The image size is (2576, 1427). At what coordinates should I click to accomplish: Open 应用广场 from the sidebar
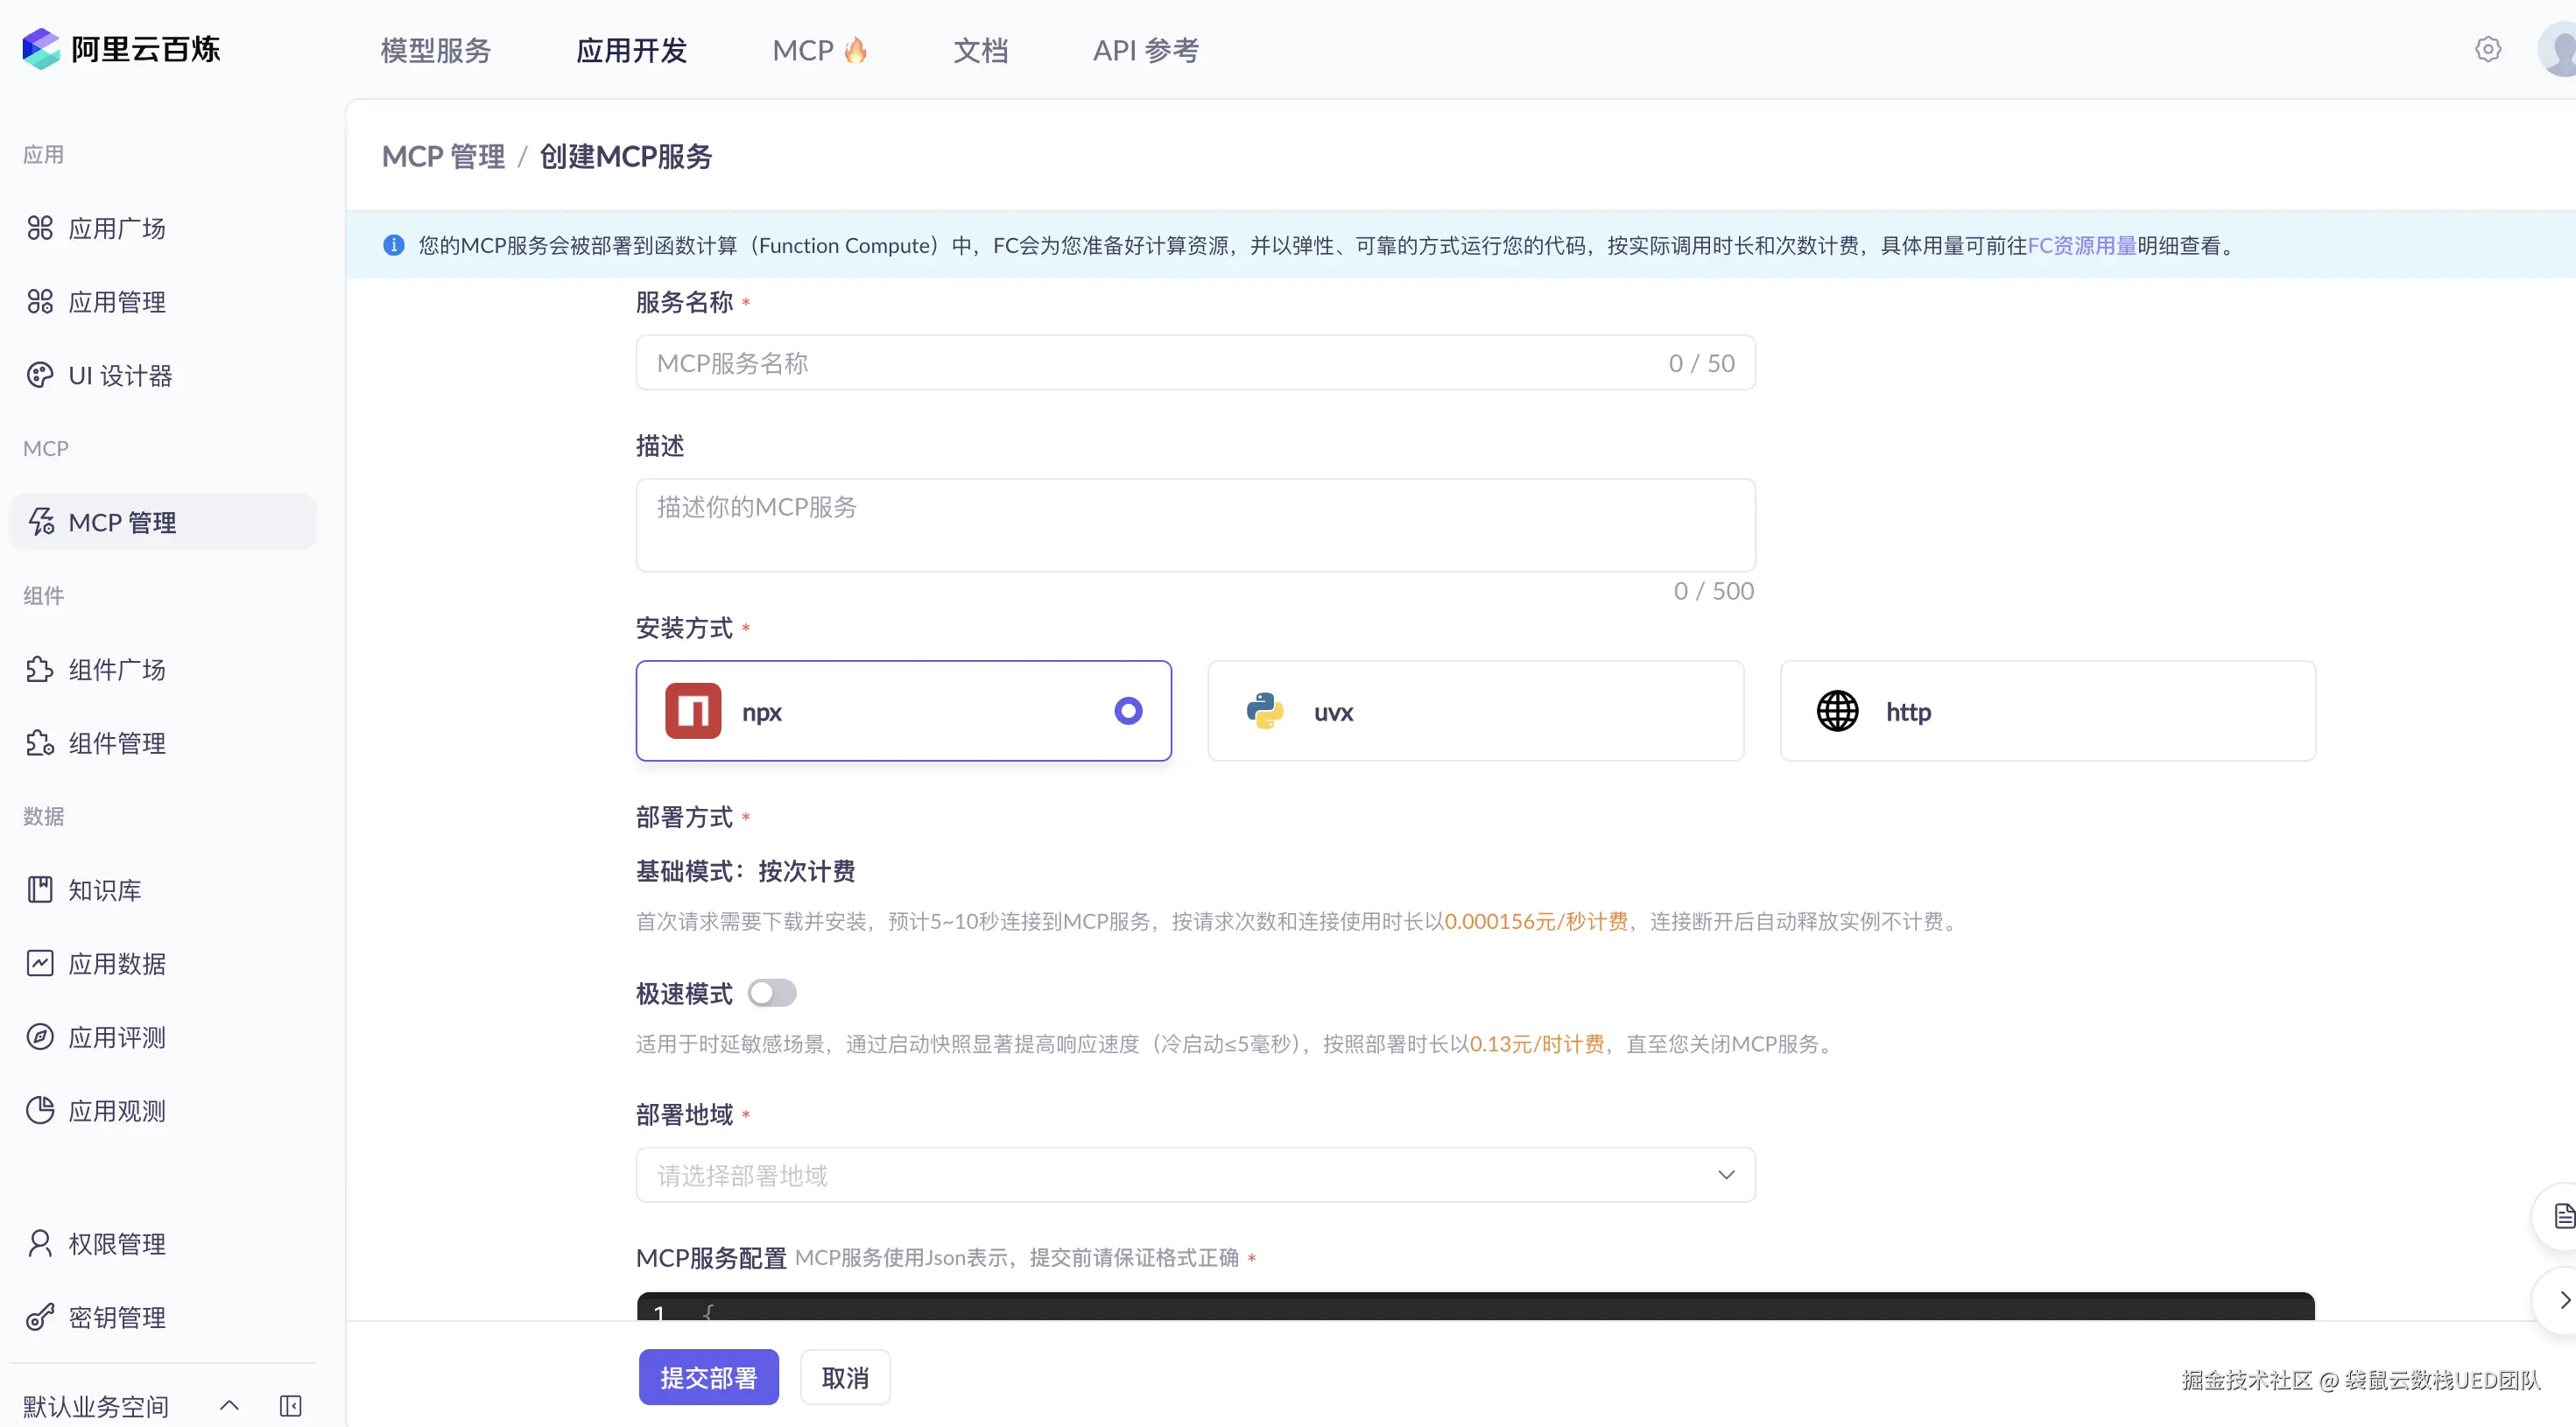tap(116, 229)
